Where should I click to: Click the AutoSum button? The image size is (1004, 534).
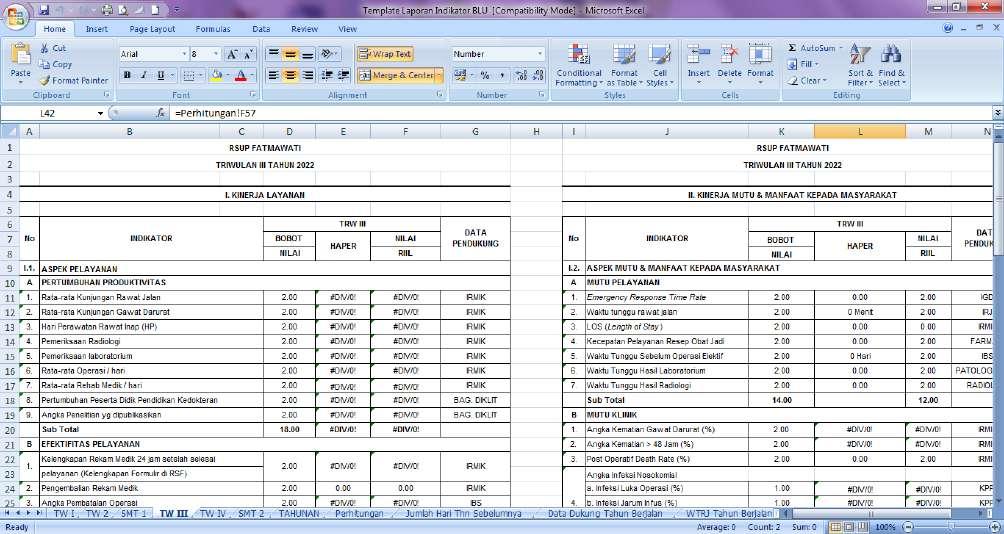(814, 48)
